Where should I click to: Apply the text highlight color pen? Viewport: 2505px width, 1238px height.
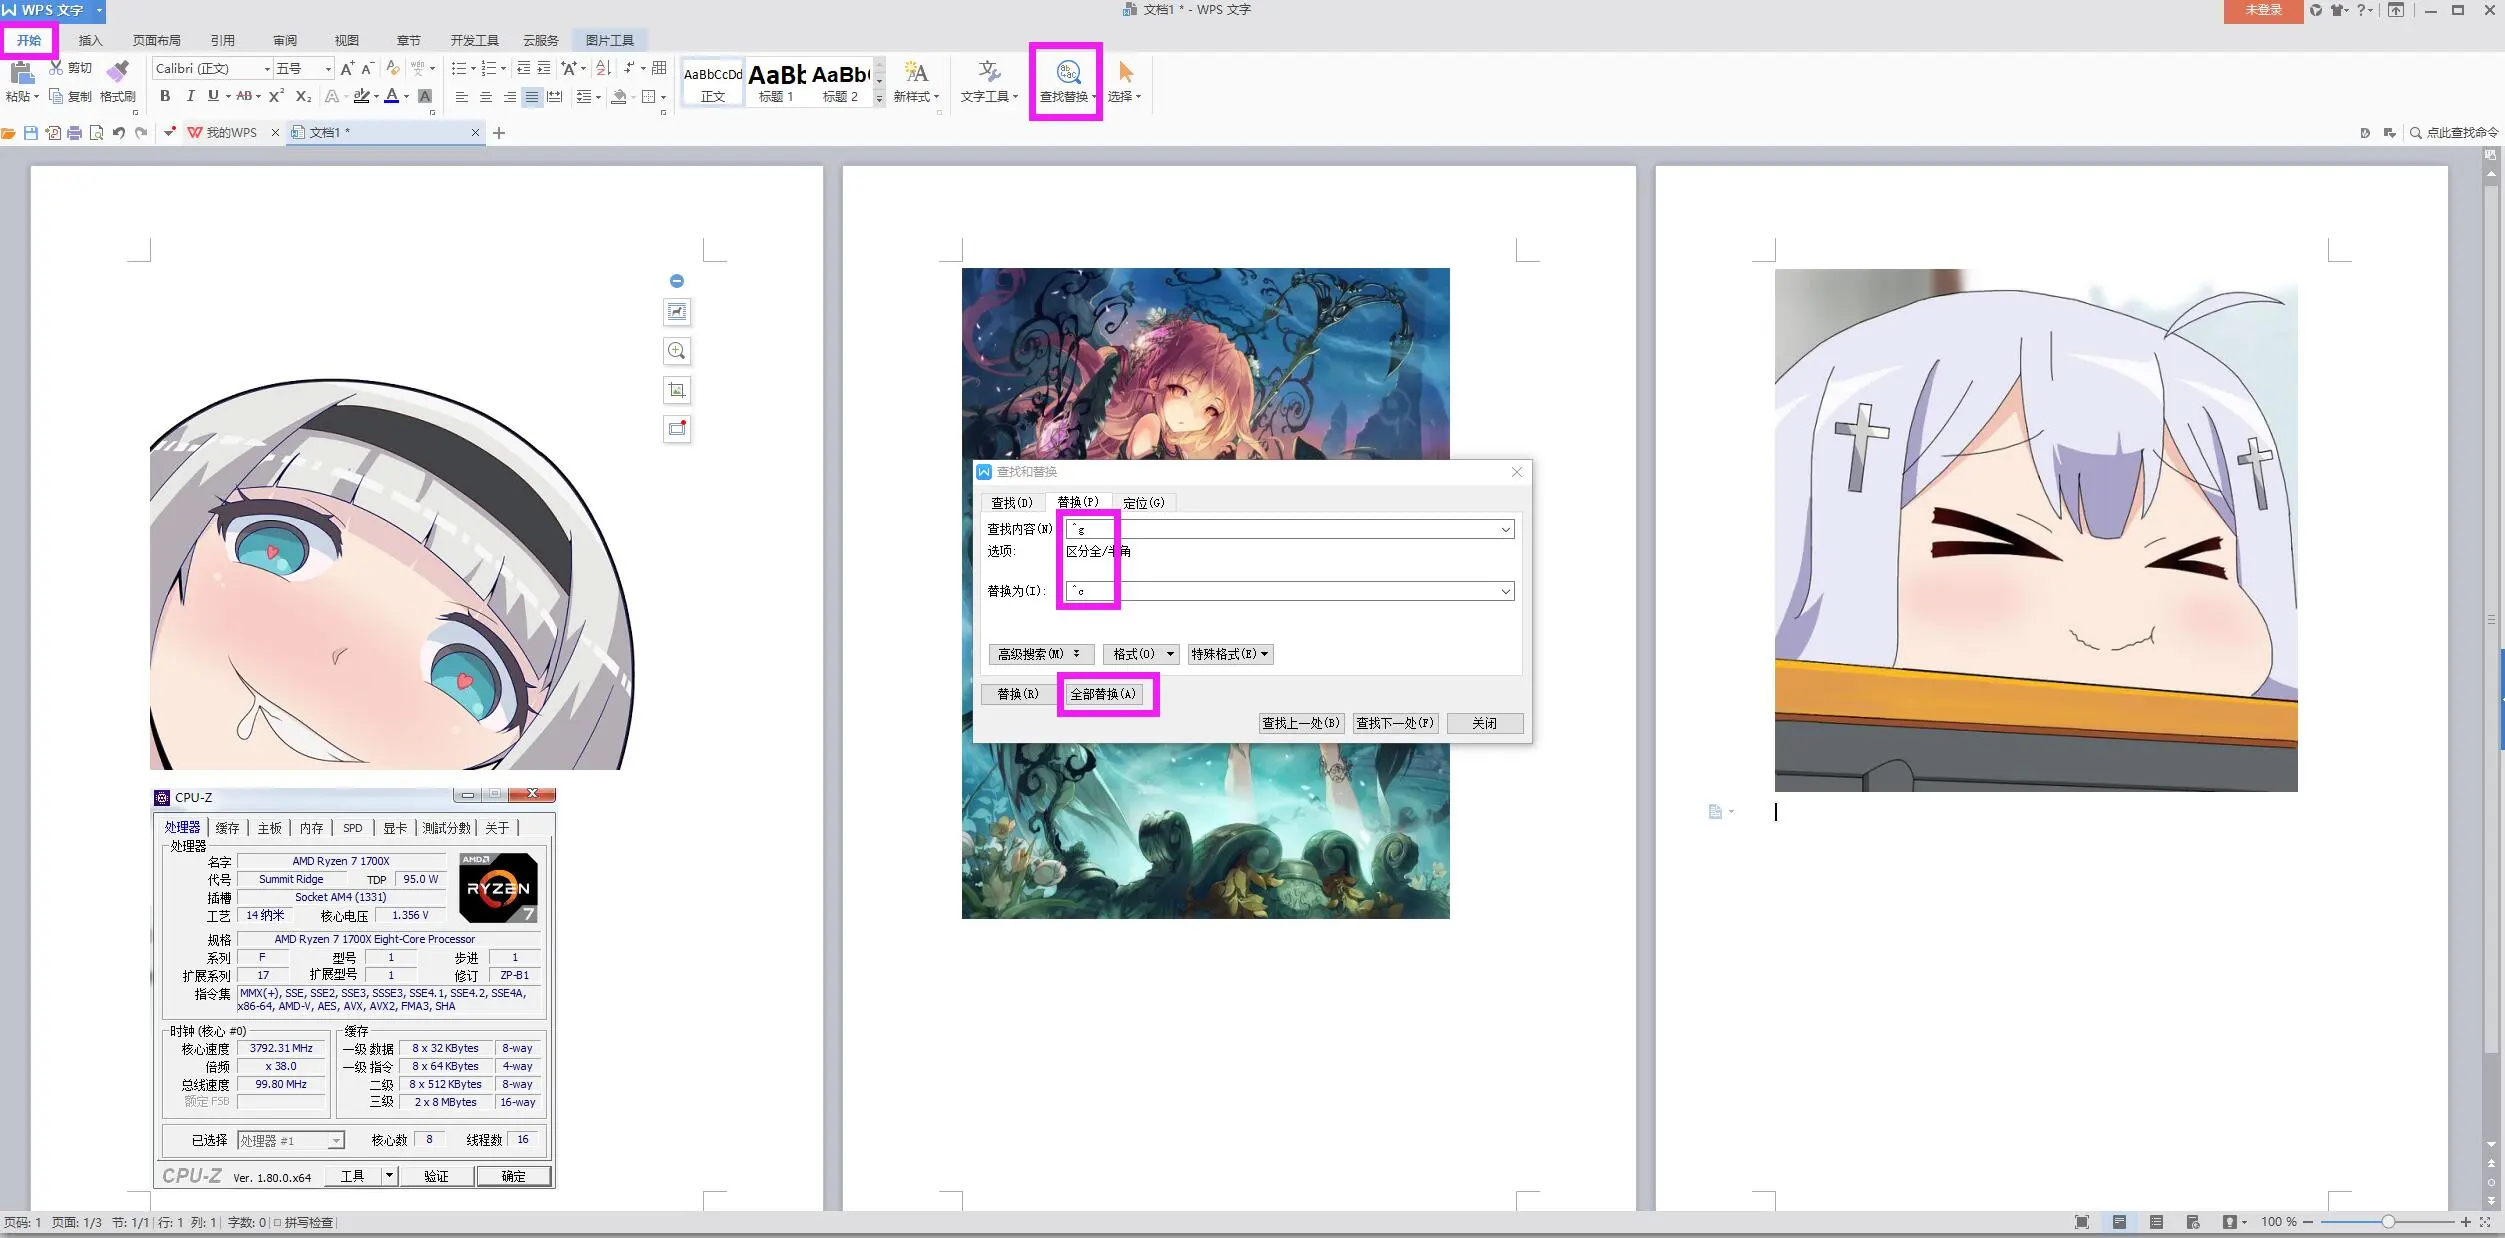click(361, 96)
